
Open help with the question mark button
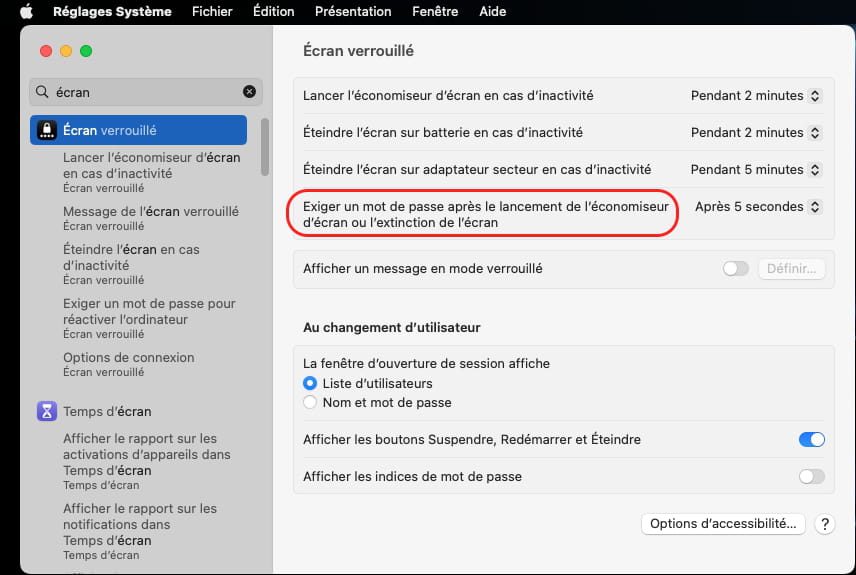coord(825,524)
